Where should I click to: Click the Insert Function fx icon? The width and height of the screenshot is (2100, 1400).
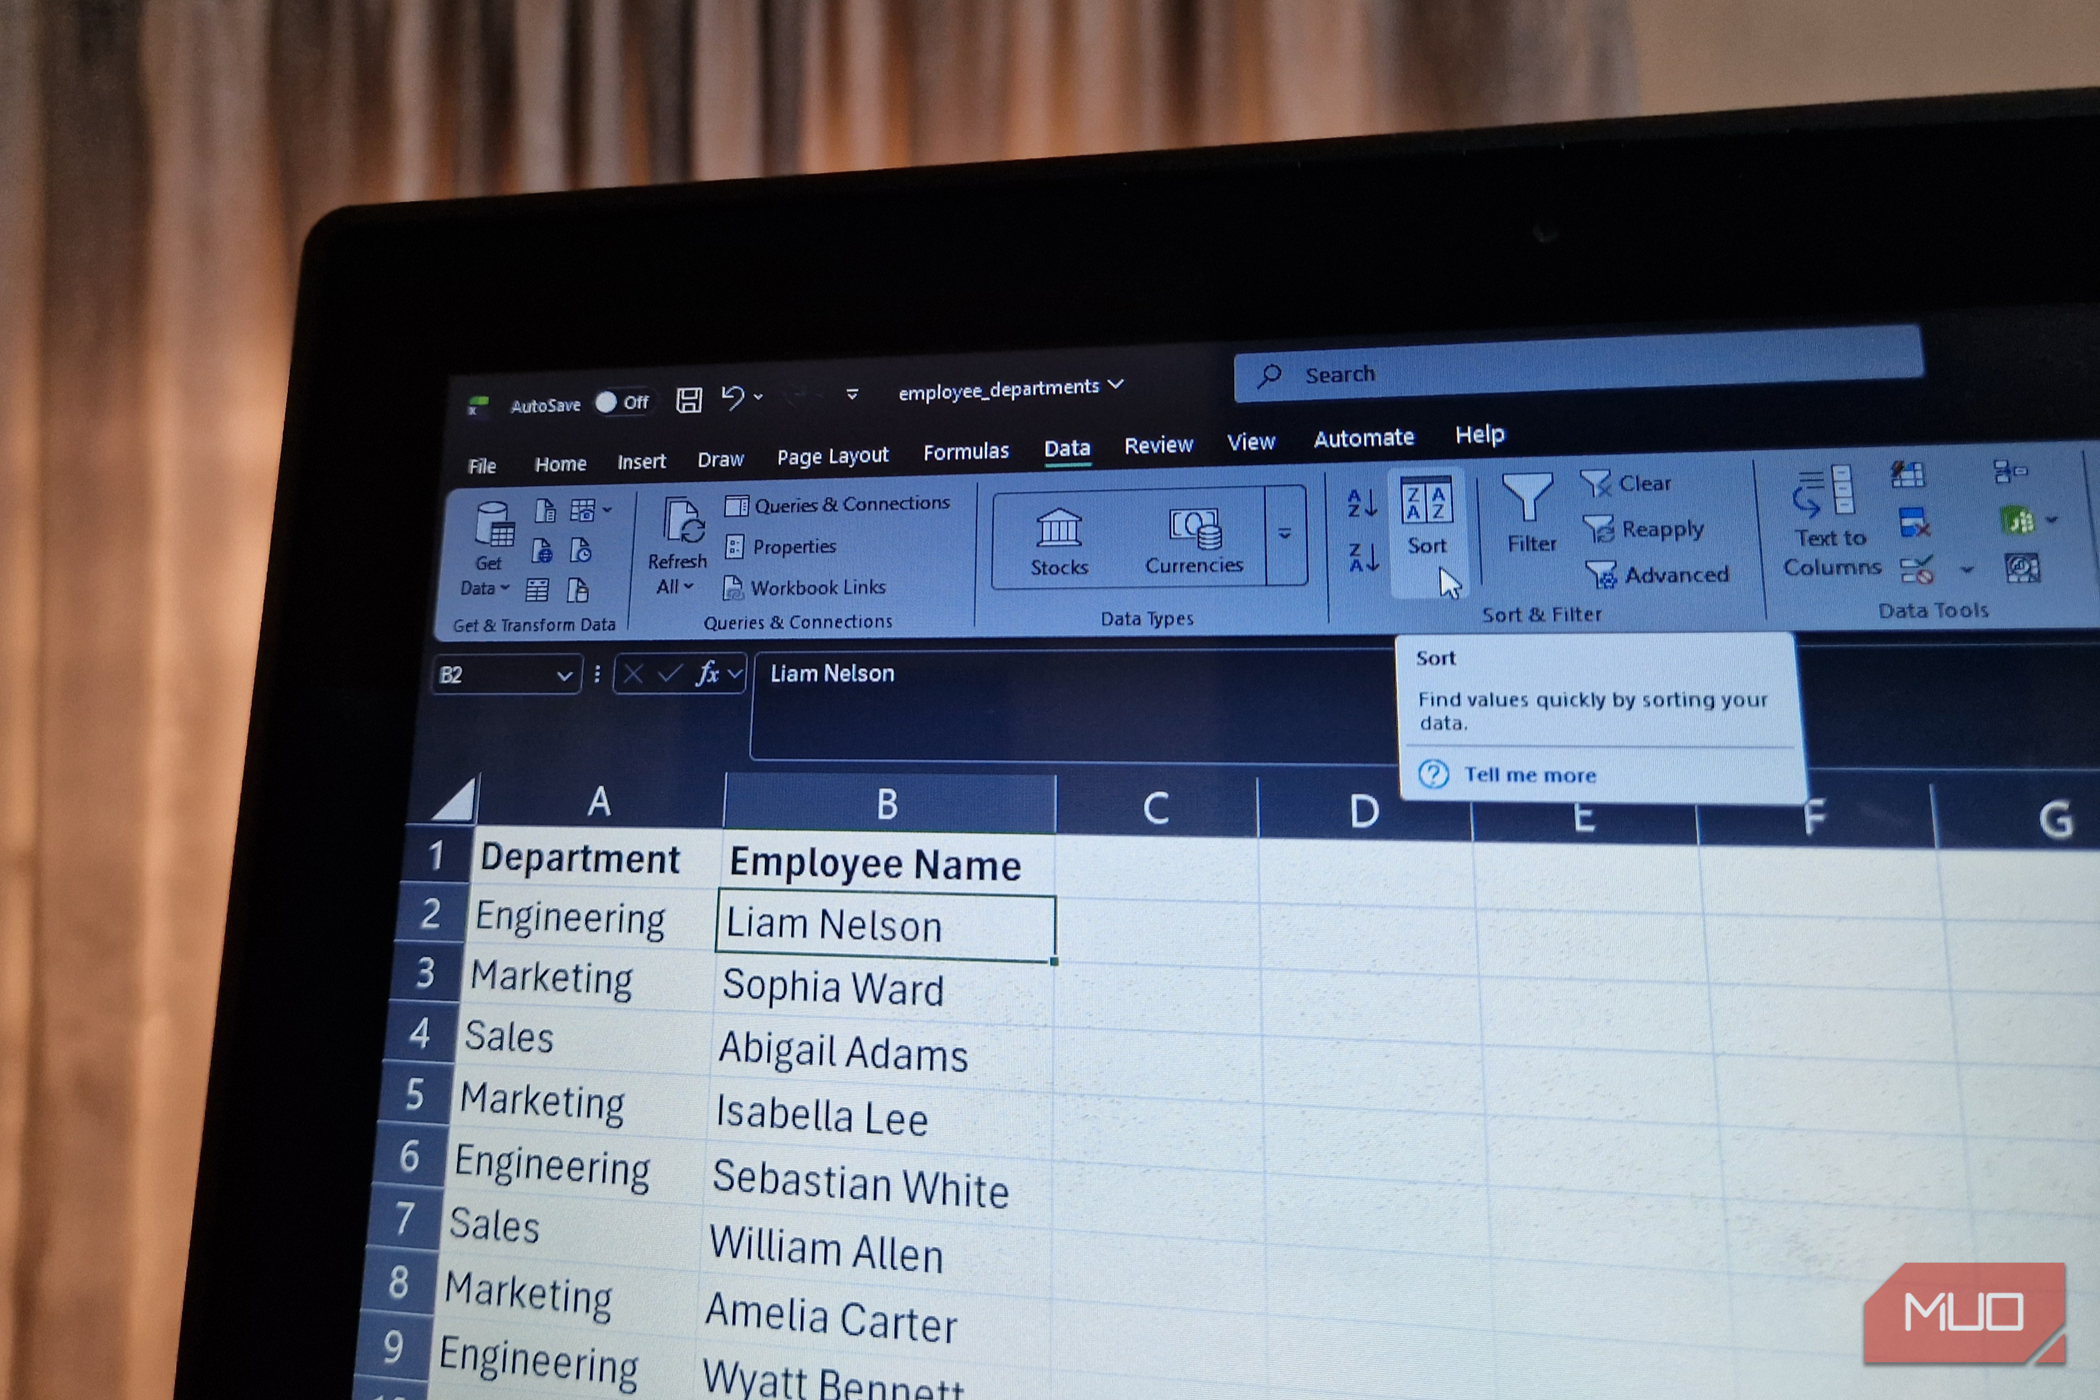tap(707, 674)
